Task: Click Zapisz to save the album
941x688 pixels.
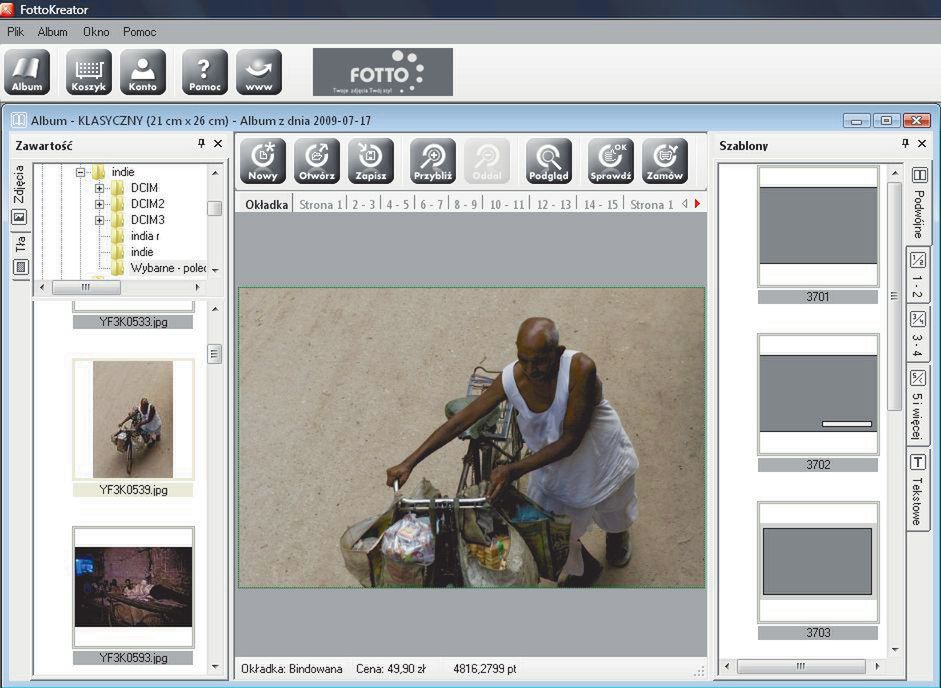Action: pyautogui.click(x=371, y=161)
